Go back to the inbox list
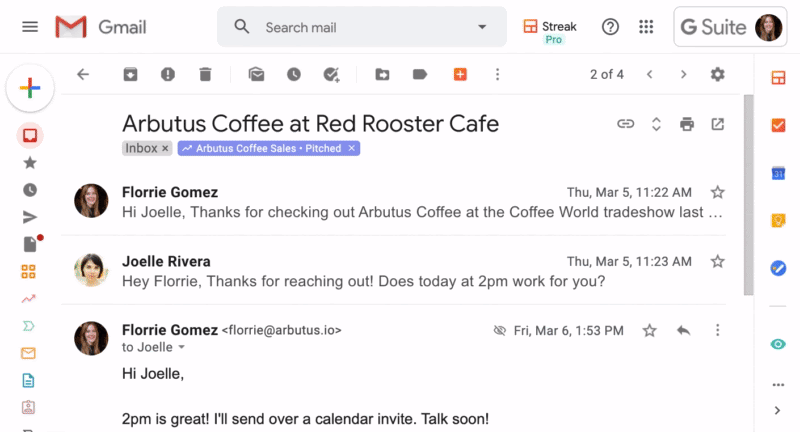800x432 pixels. (83, 74)
